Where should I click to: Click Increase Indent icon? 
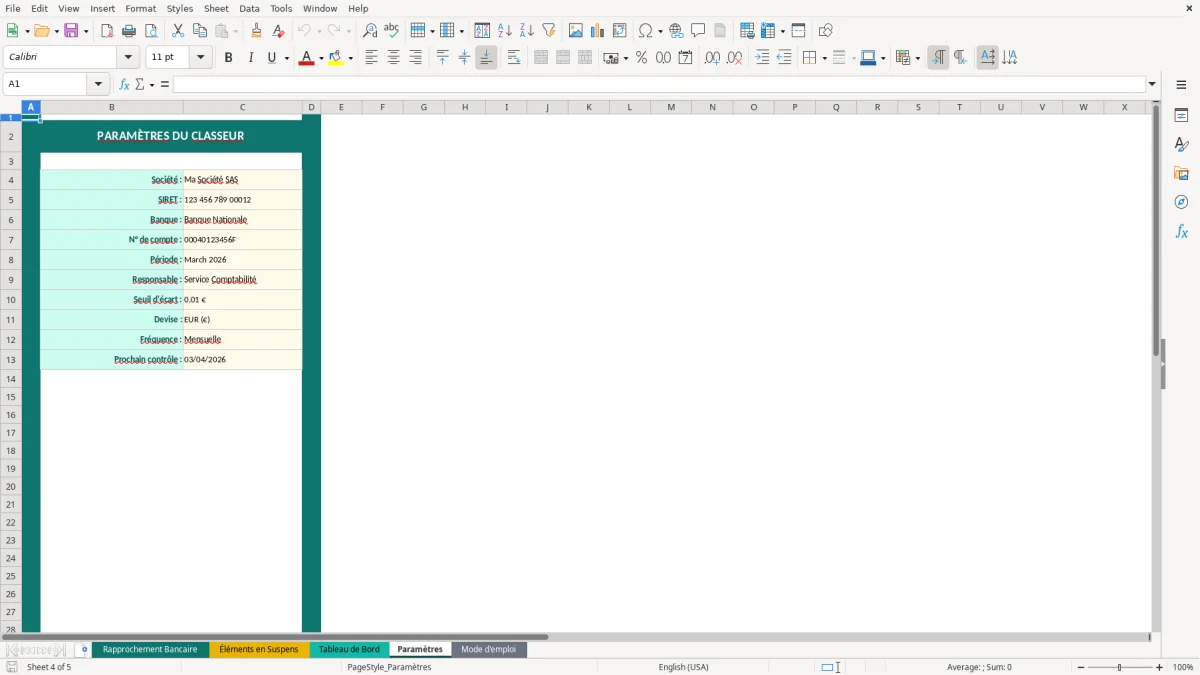coord(762,58)
